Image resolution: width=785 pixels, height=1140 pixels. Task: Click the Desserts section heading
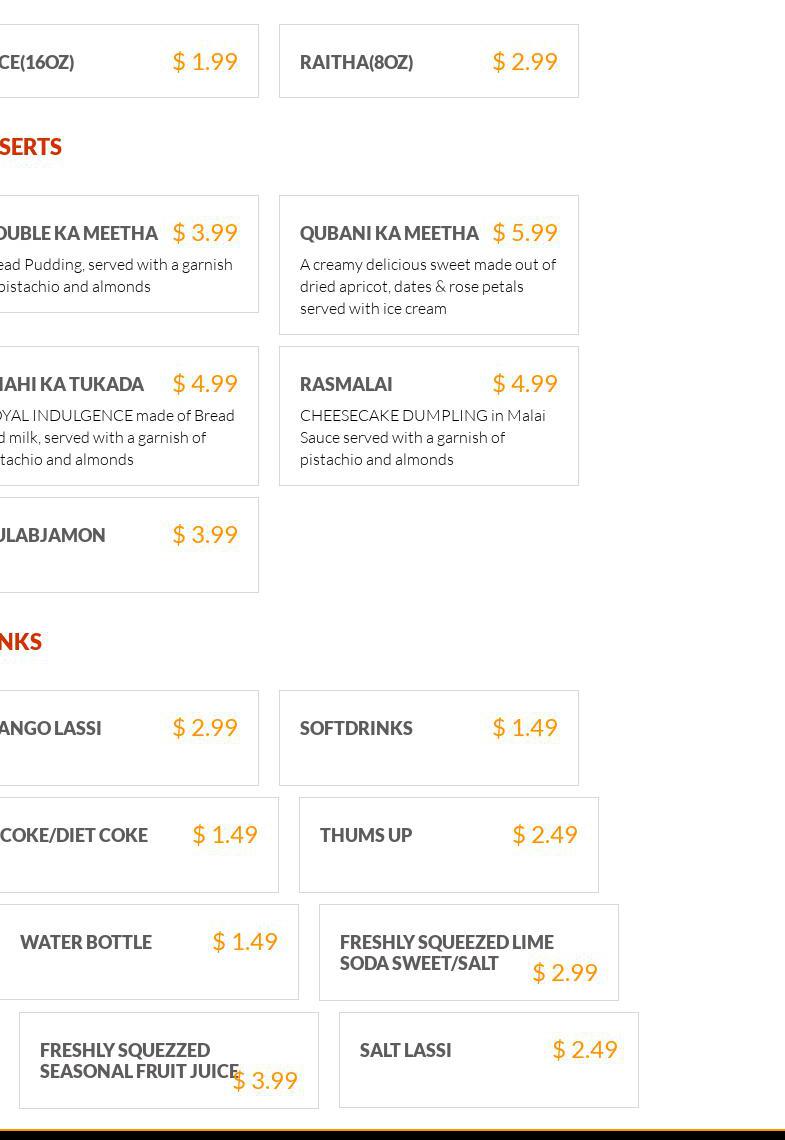pos(31,147)
